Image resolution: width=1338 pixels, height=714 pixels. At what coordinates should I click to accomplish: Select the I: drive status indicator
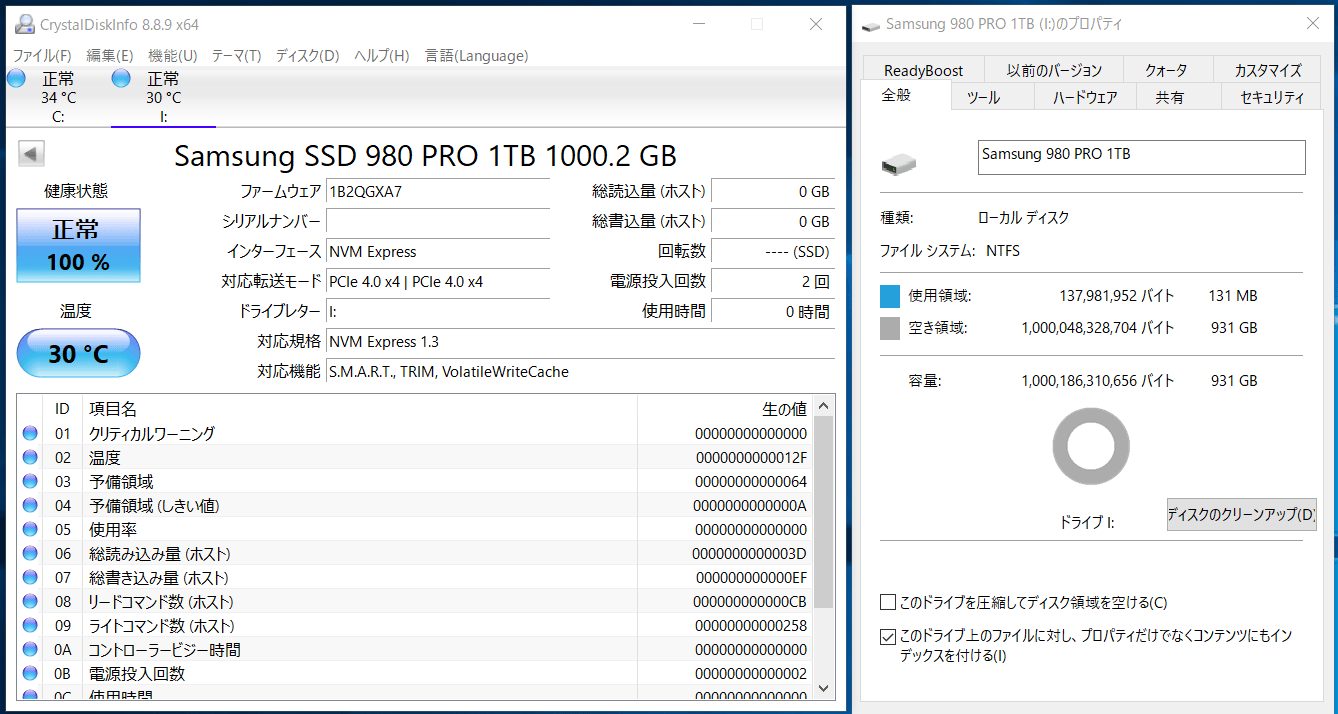tap(122, 79)
